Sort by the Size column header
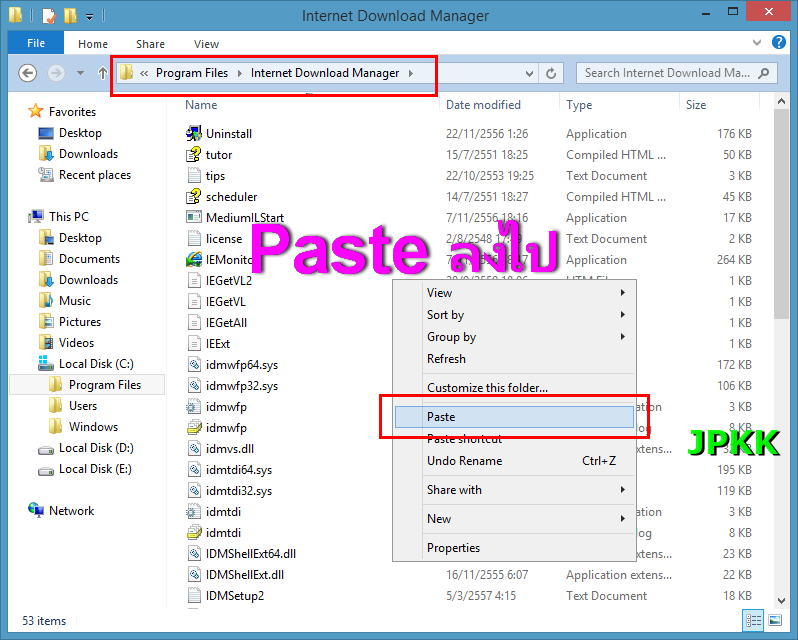 [696, 105]
